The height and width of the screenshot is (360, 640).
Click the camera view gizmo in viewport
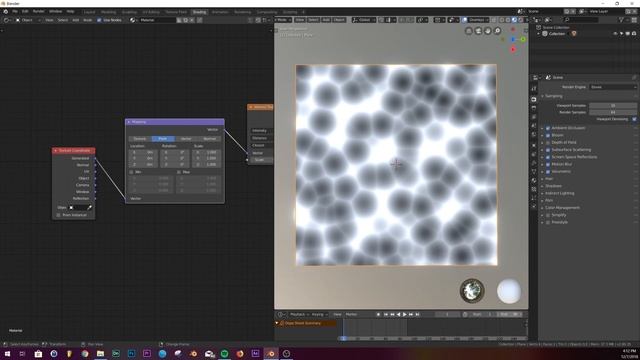478,31
